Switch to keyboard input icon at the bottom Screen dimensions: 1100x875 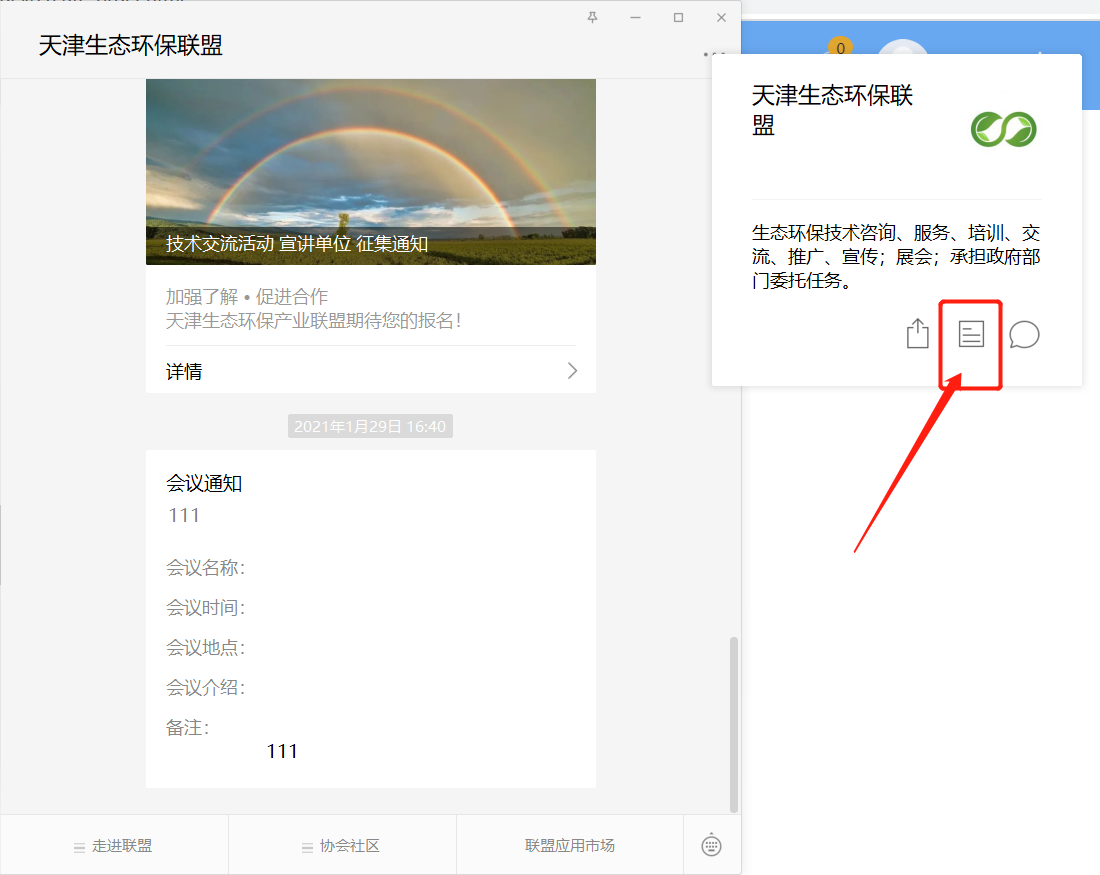pyautogui.click(x=711, y=845)
